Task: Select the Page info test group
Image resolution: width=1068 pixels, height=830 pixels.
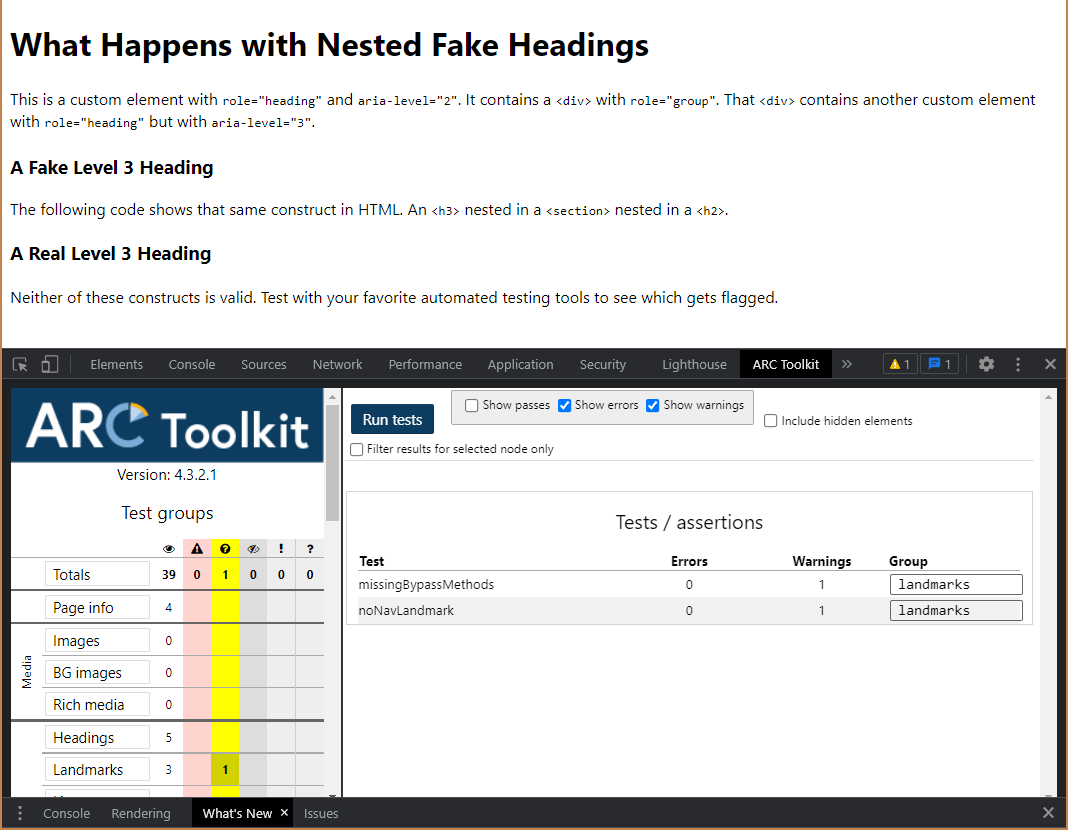Action: tap(97, 607)
